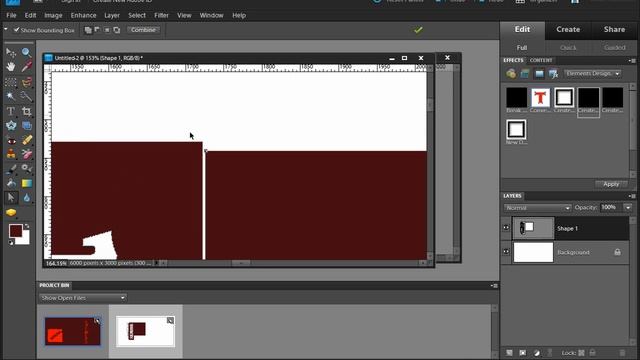This screenshot has height=360, width=640.
Task: Select the Eyedropper tool
Action: (27, 67)
